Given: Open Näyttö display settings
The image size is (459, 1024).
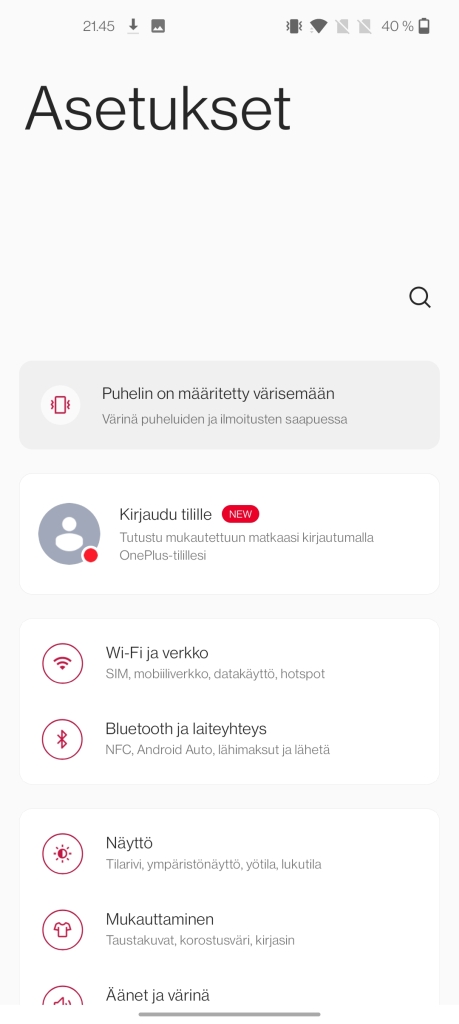Looking at the screenshot, I should [x=229, y=854].
